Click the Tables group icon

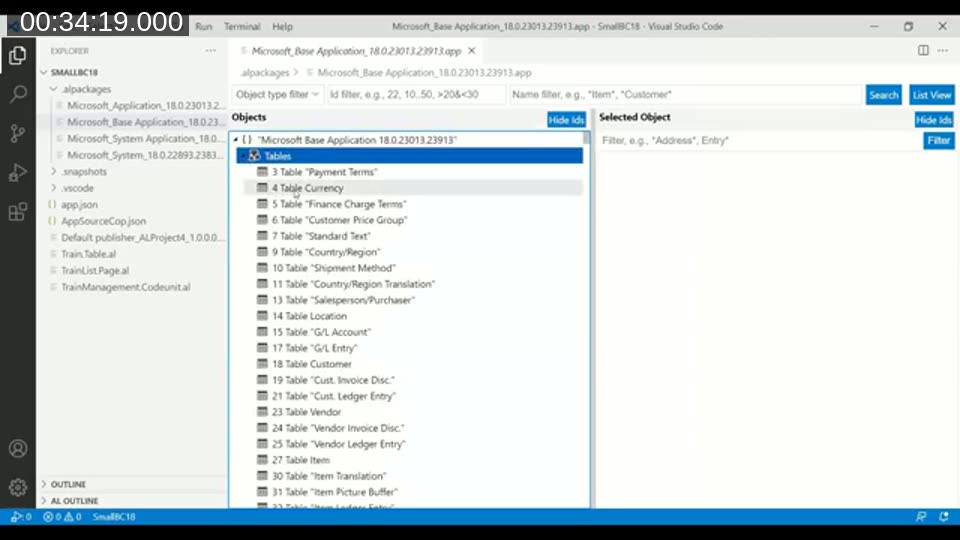[x=254, y=156]
